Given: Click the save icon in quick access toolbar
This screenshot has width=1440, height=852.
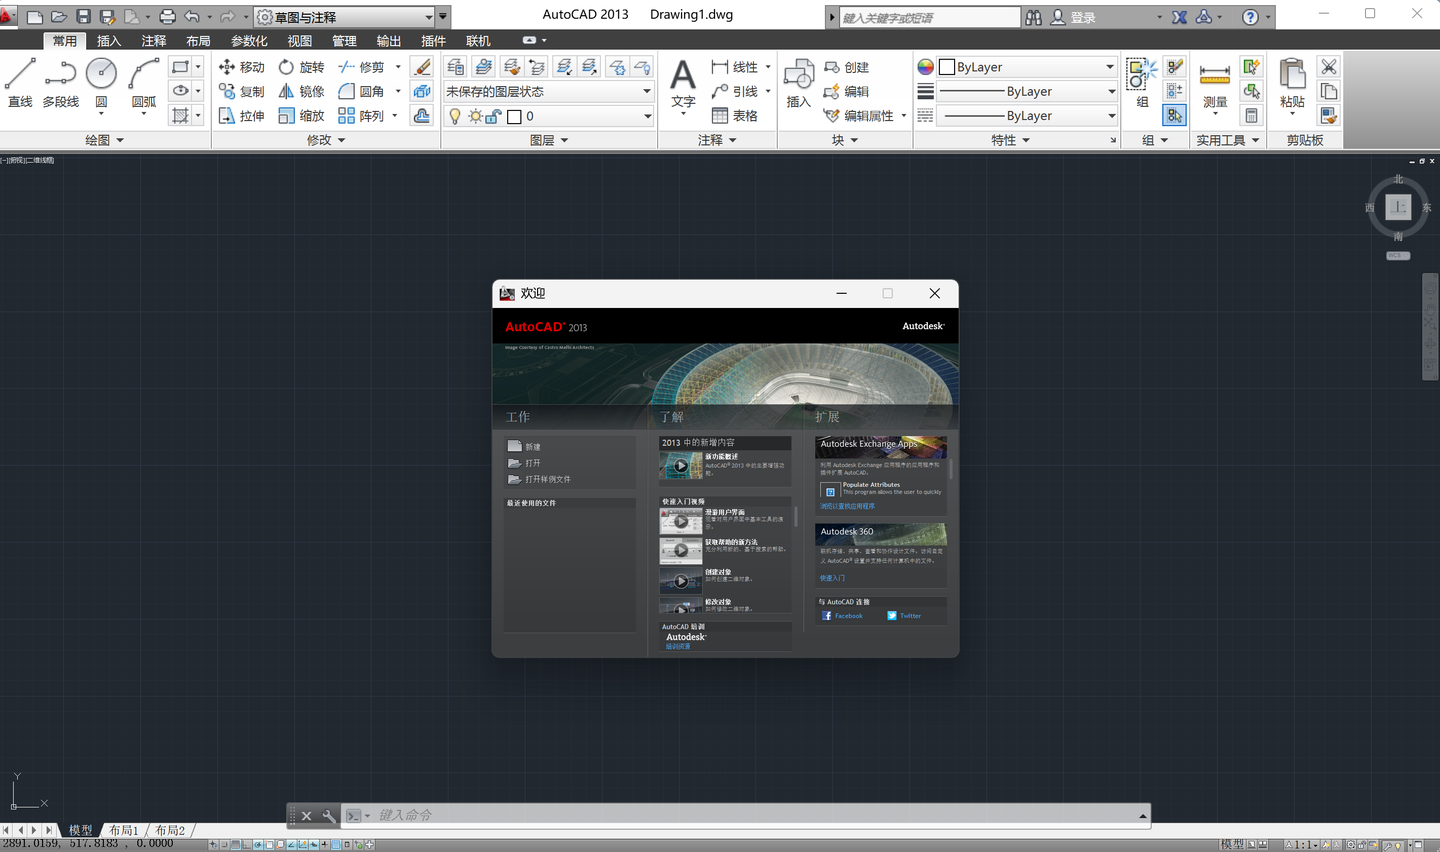Looking at the screenshot, I should point(83,17).
